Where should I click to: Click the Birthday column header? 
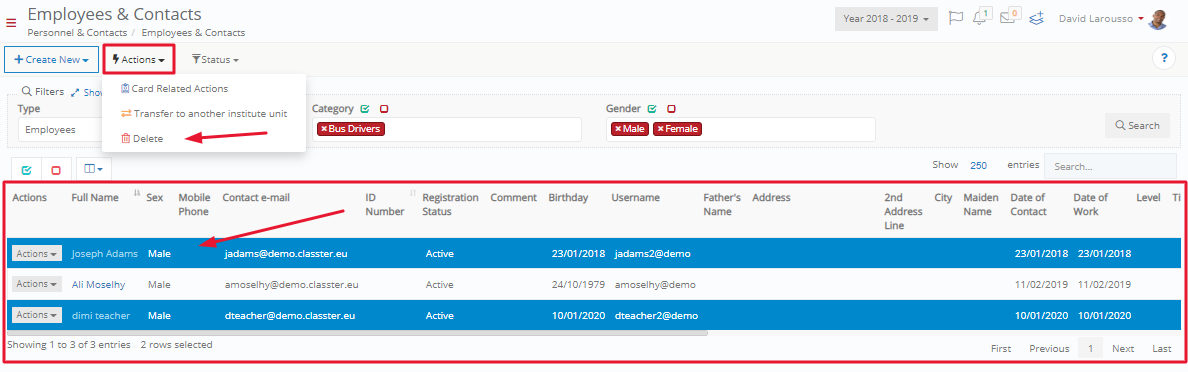568,198
